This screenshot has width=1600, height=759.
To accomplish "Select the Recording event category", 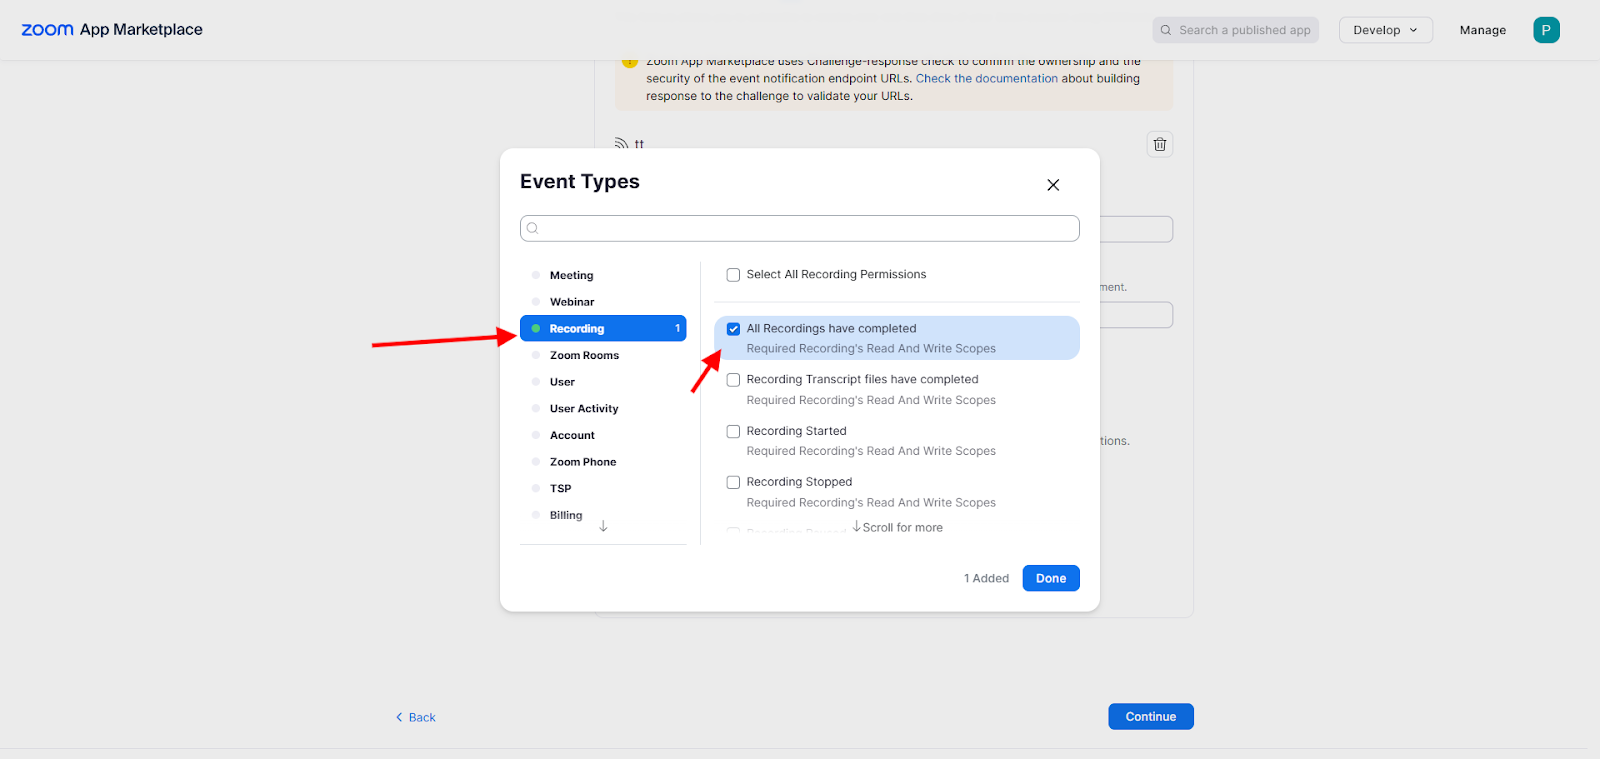I will point(603,328).
